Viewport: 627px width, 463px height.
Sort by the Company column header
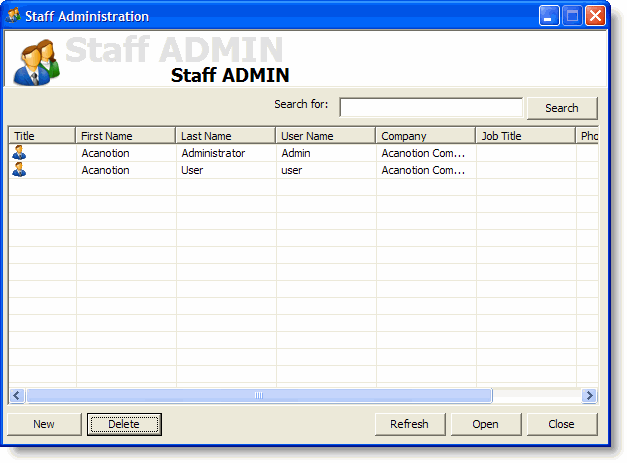point(425,136)
